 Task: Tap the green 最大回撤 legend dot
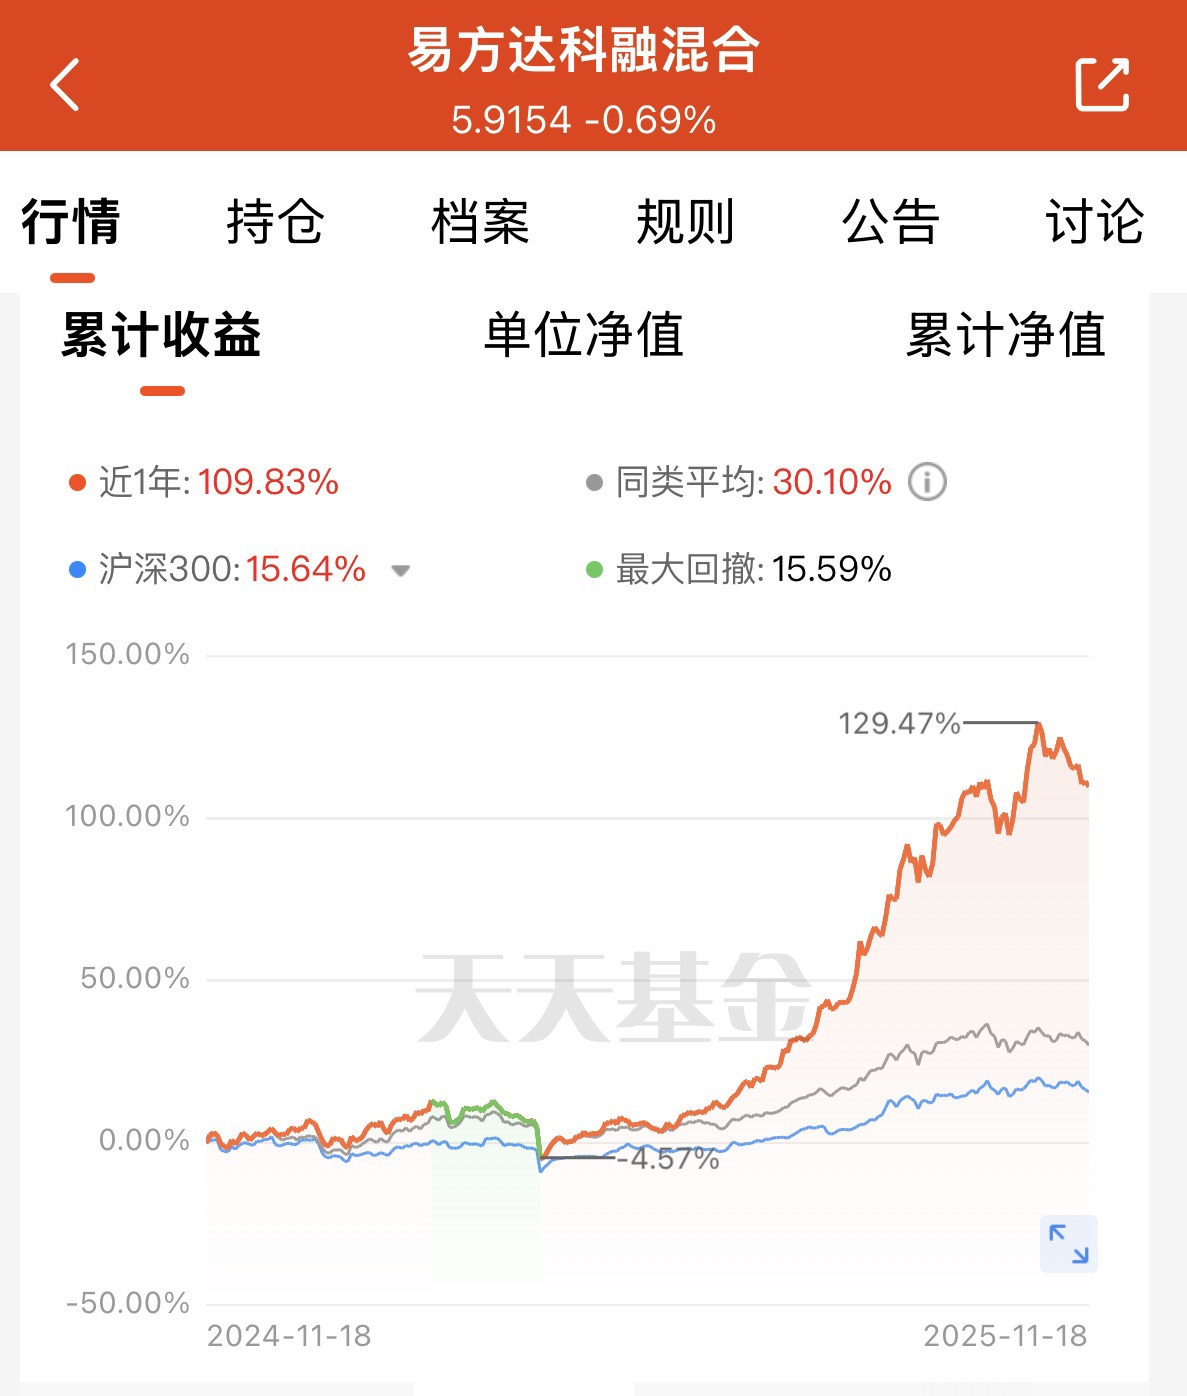pyautogui.click(x=594, y=570)
